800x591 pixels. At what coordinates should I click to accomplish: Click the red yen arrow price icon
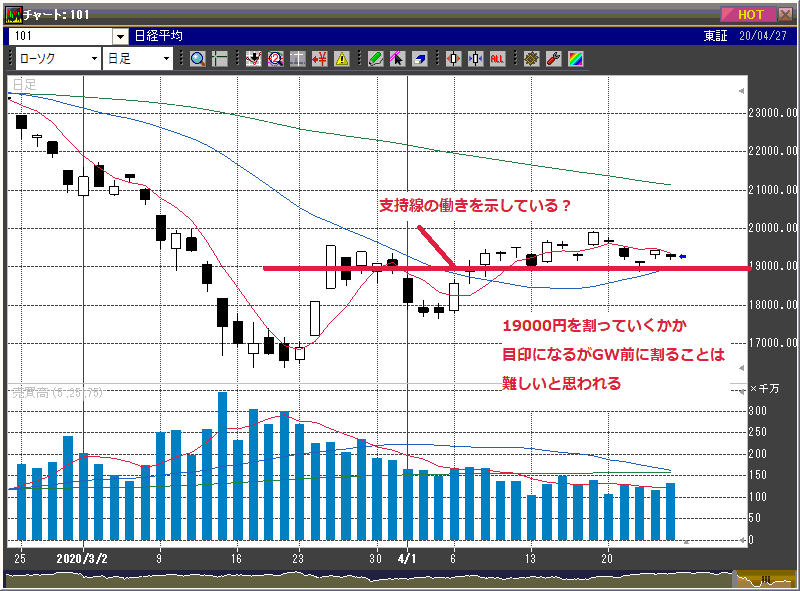320,59
